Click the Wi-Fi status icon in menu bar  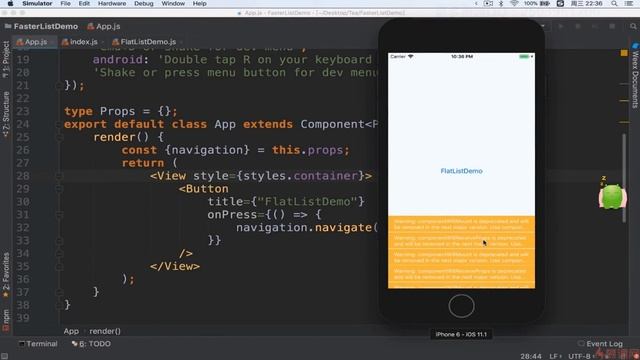(514, 3)
